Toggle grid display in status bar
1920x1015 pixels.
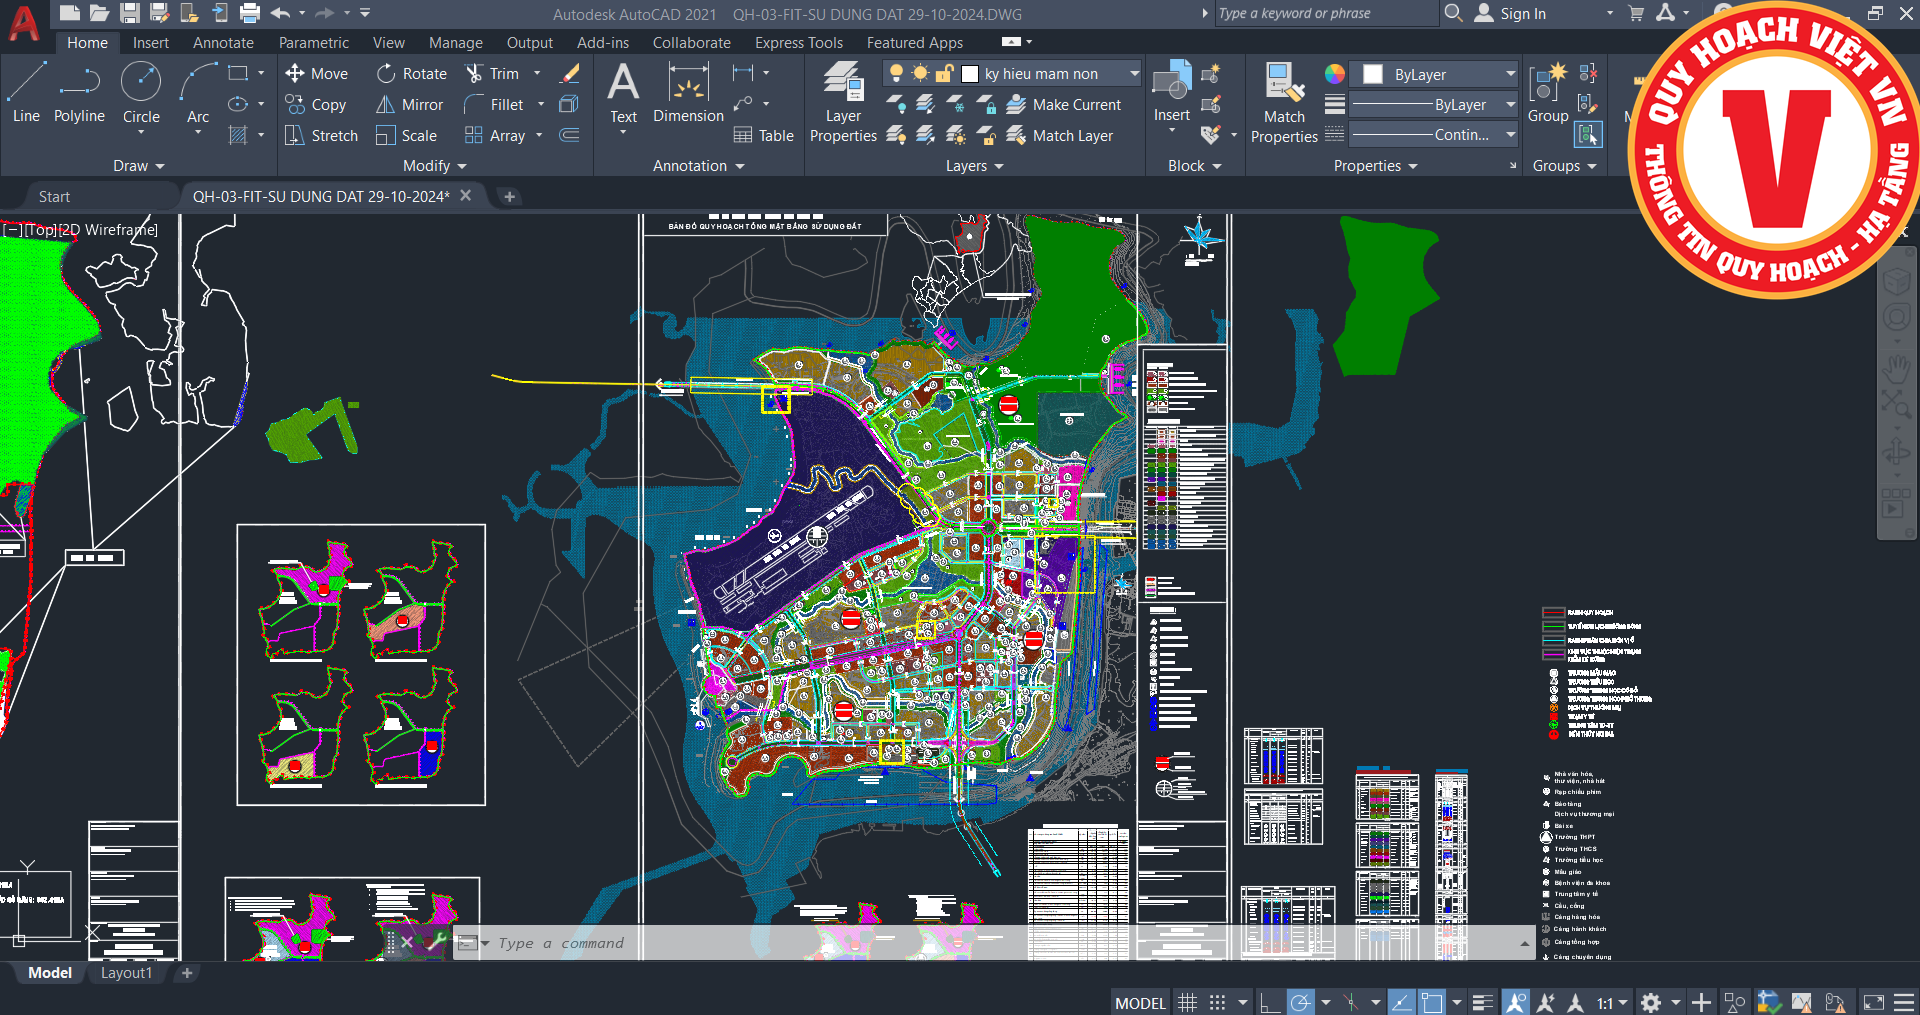click(x=1187, y=1002)
